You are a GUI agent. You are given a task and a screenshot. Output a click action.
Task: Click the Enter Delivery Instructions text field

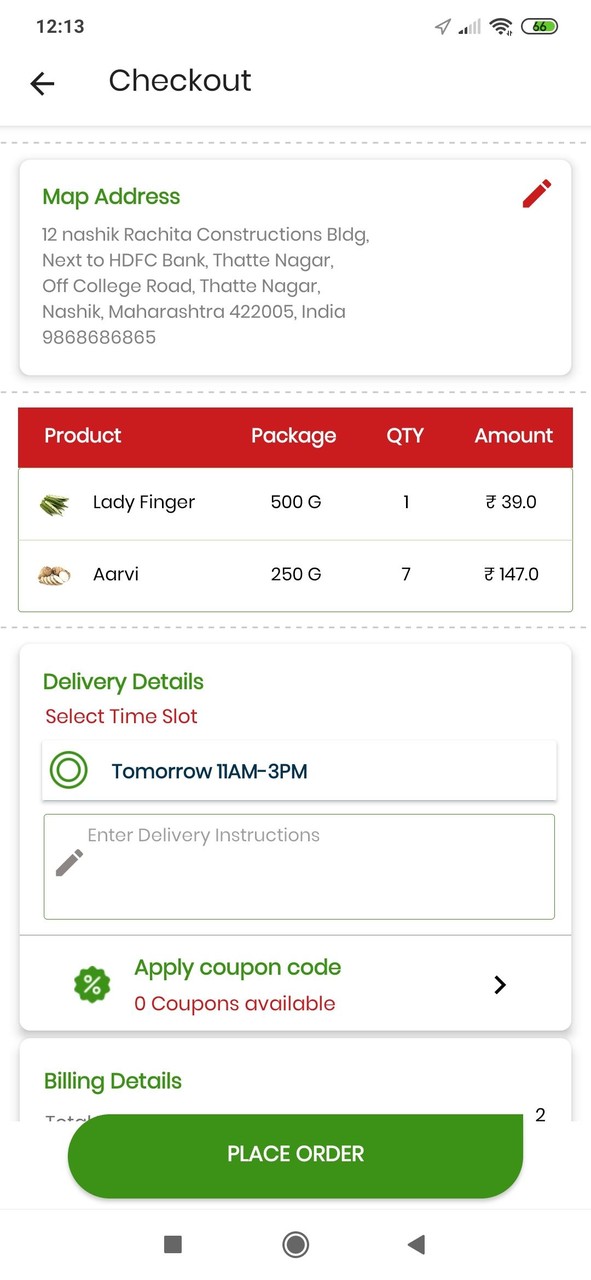[x=299, y=866]
